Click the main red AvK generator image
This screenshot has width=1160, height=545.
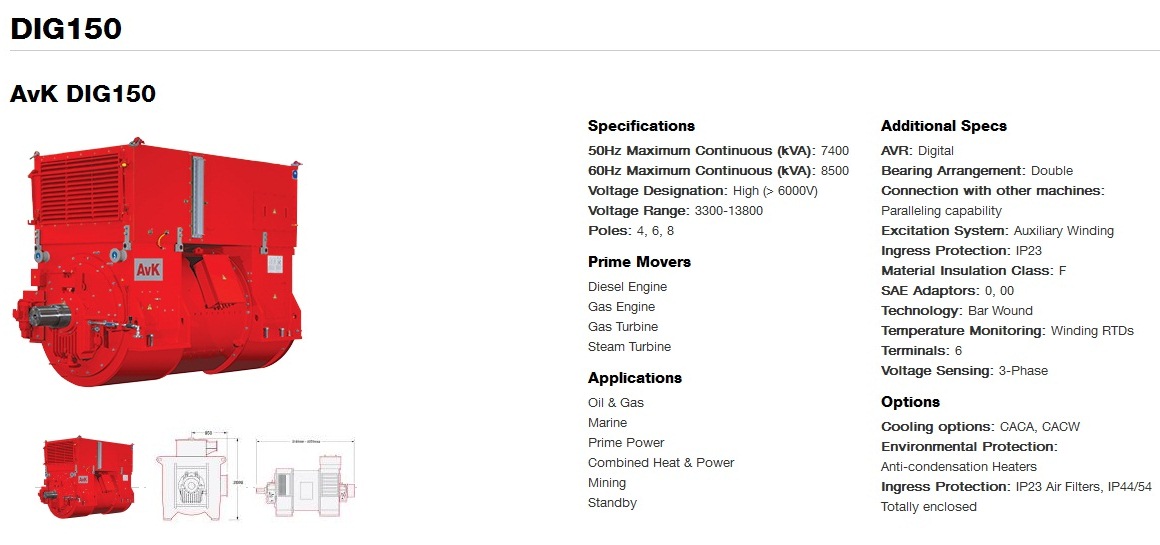coord(158,261)
